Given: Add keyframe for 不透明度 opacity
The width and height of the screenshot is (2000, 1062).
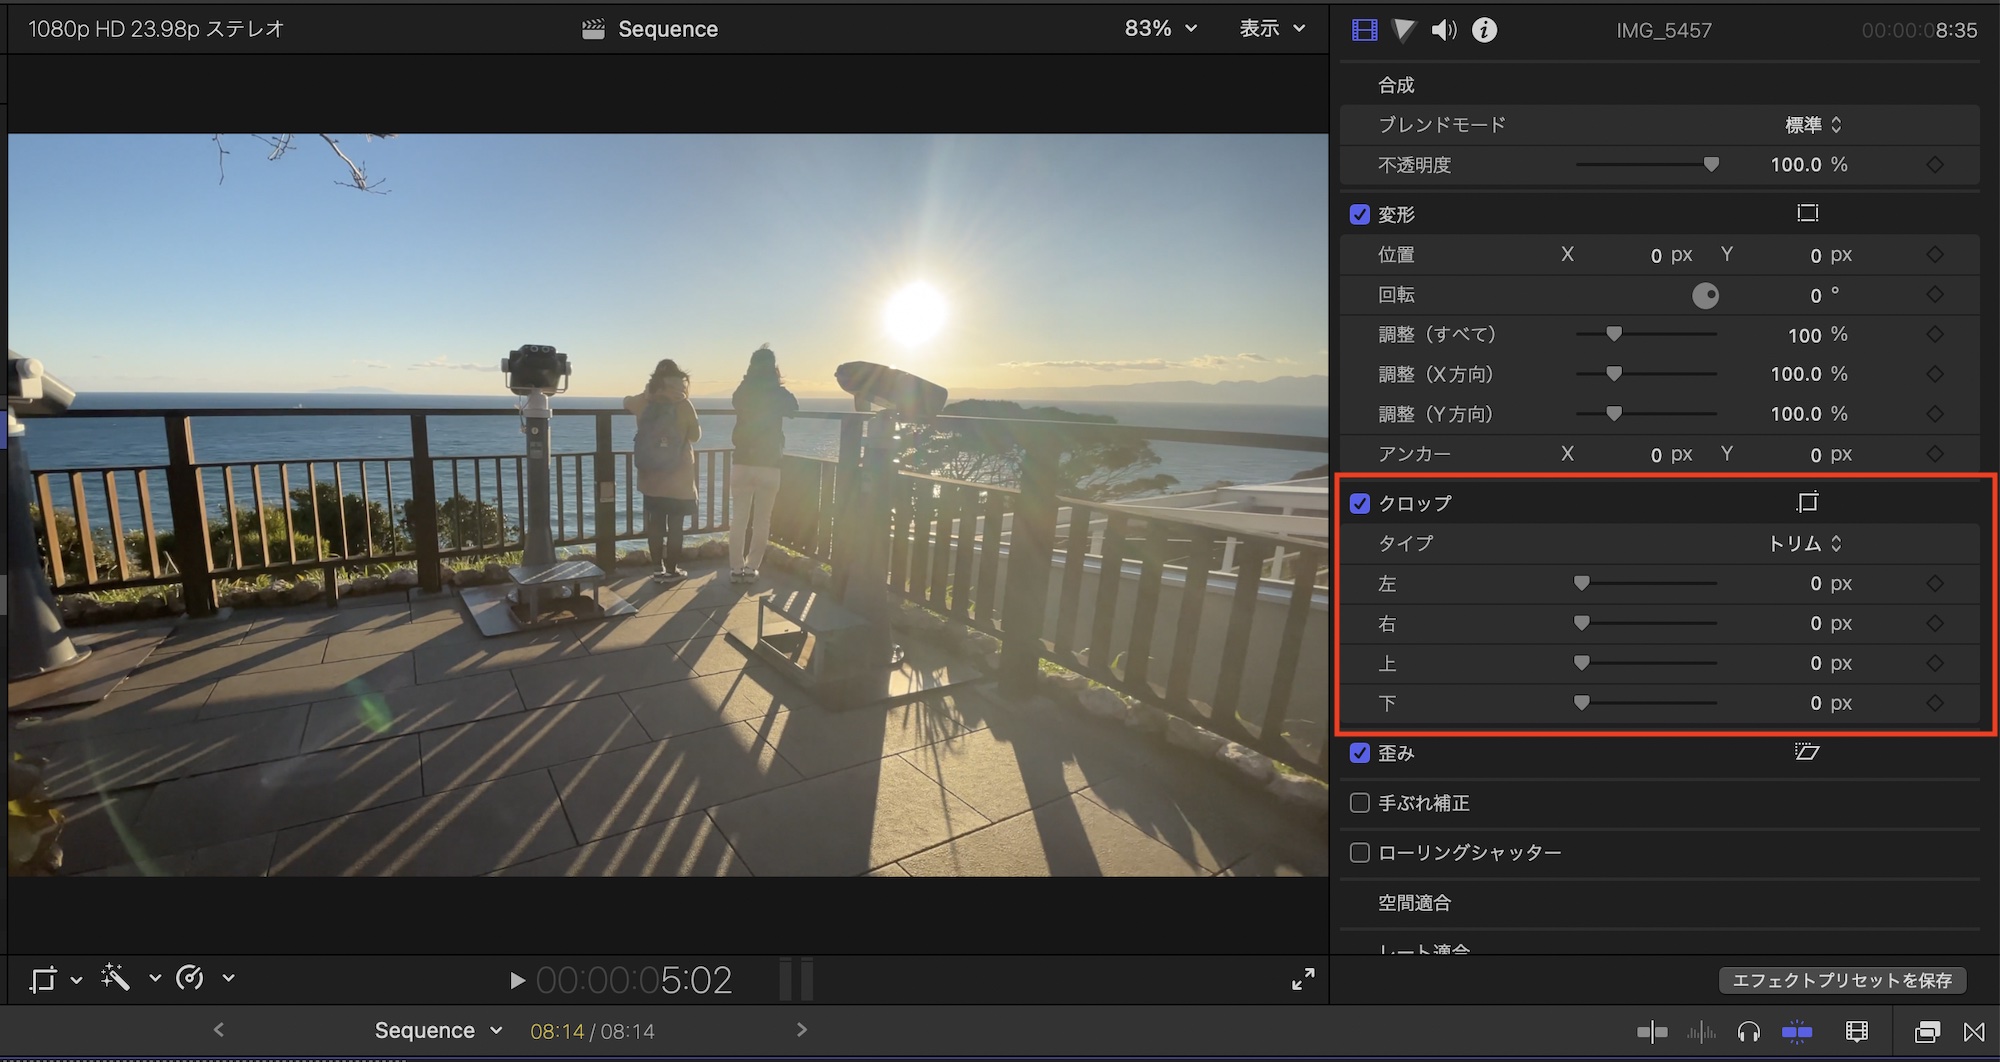Looking at the screenshot, I should pos(1935,165).
